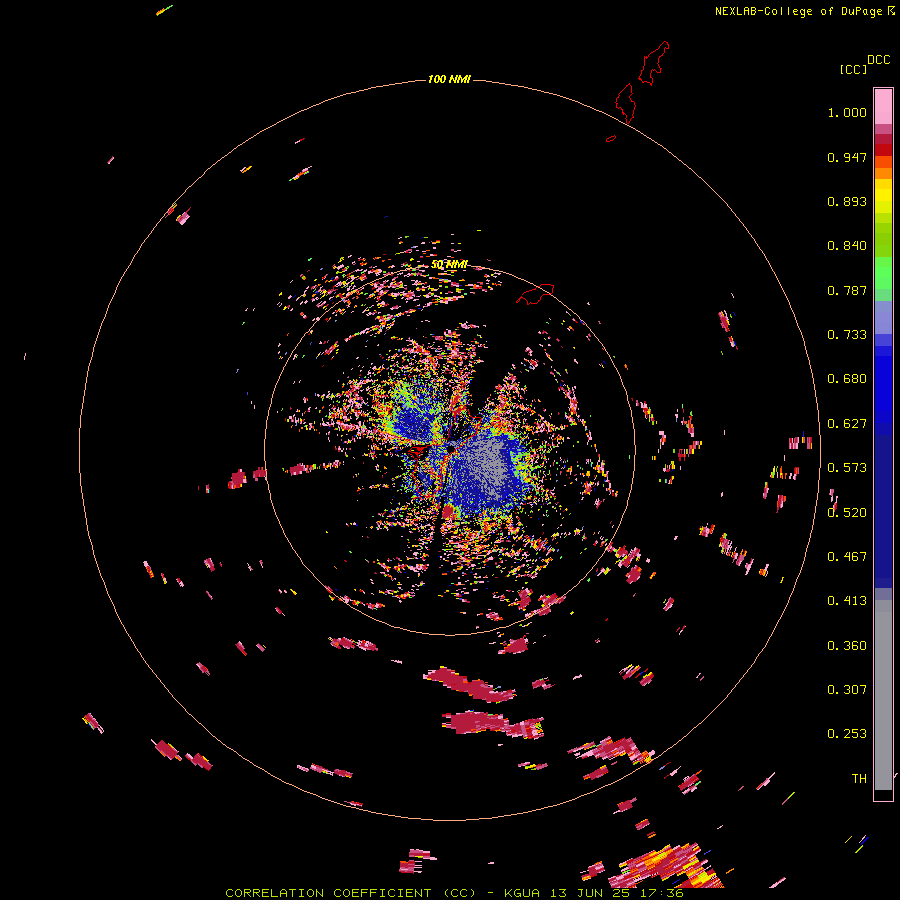Click the 0.627 scale value
The width and height of the screenshot is (900, 900).
[847, 424]
